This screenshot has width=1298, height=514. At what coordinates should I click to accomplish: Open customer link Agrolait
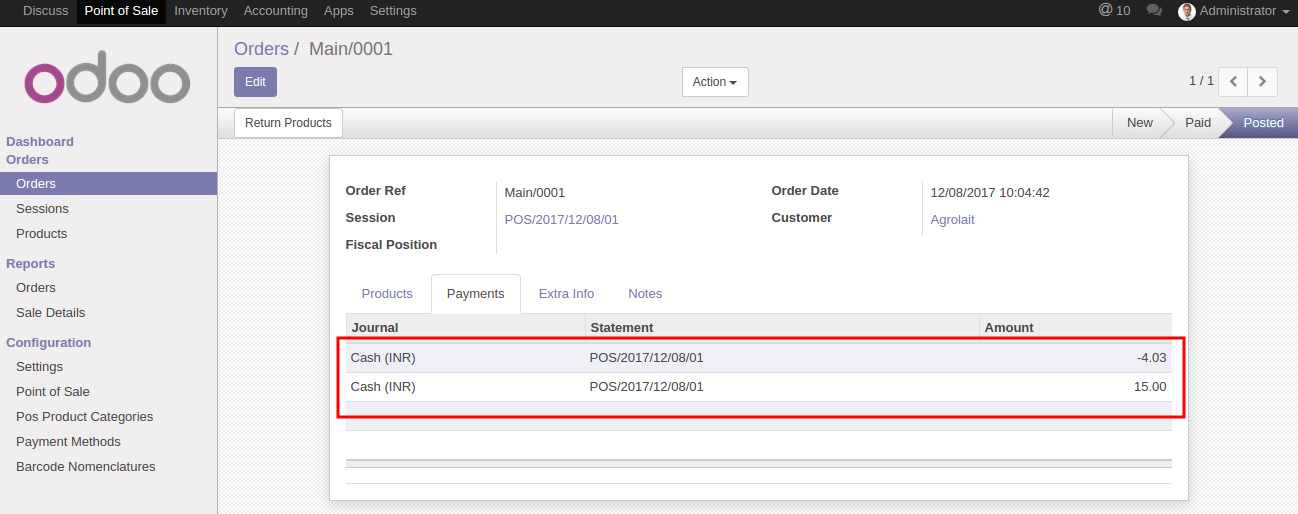coord(952,219)
